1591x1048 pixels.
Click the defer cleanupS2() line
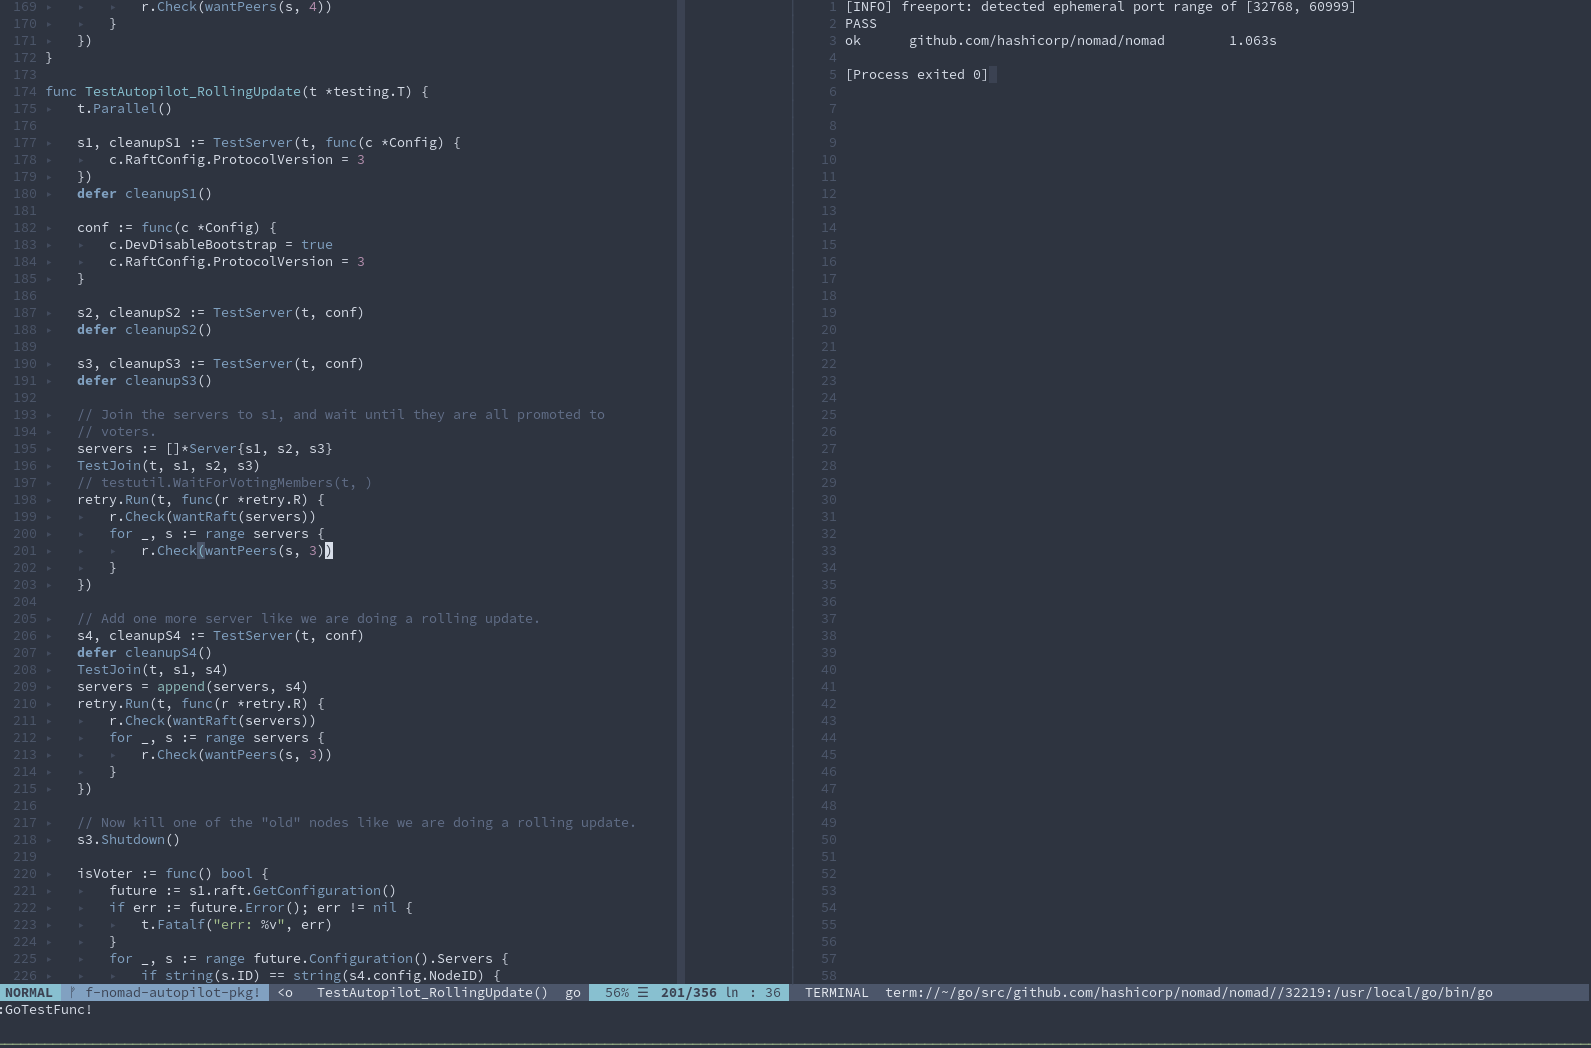pyautogui.click(x=145, y=330)
